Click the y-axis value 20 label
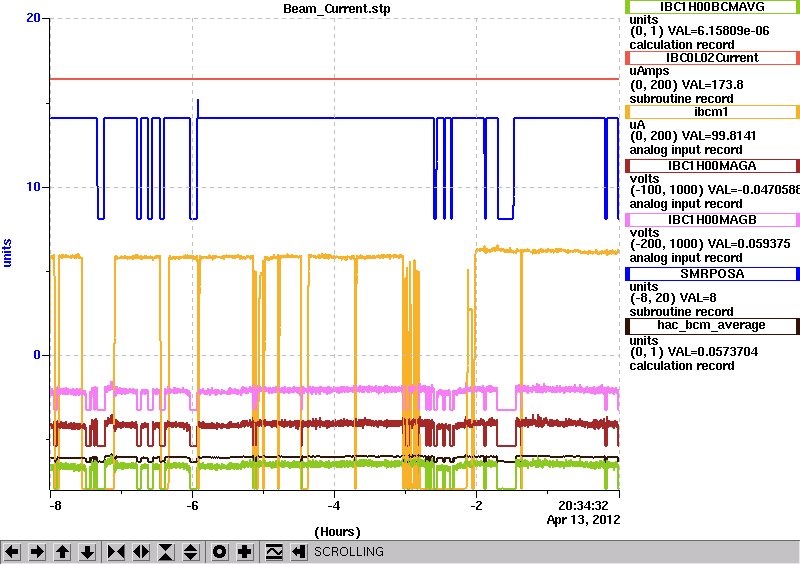Screen dimensions: 800x564 (x=33, y=18)
